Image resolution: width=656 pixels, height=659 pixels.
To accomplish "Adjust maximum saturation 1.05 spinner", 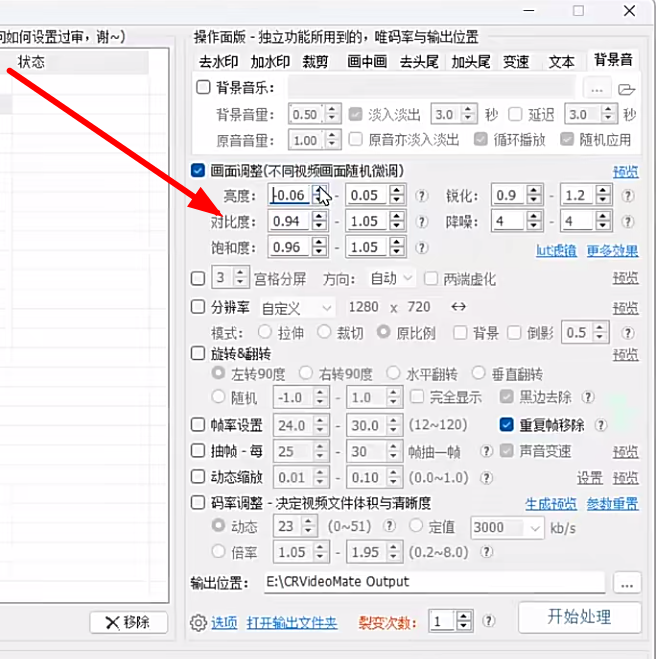I will click(x=397, y=247).
